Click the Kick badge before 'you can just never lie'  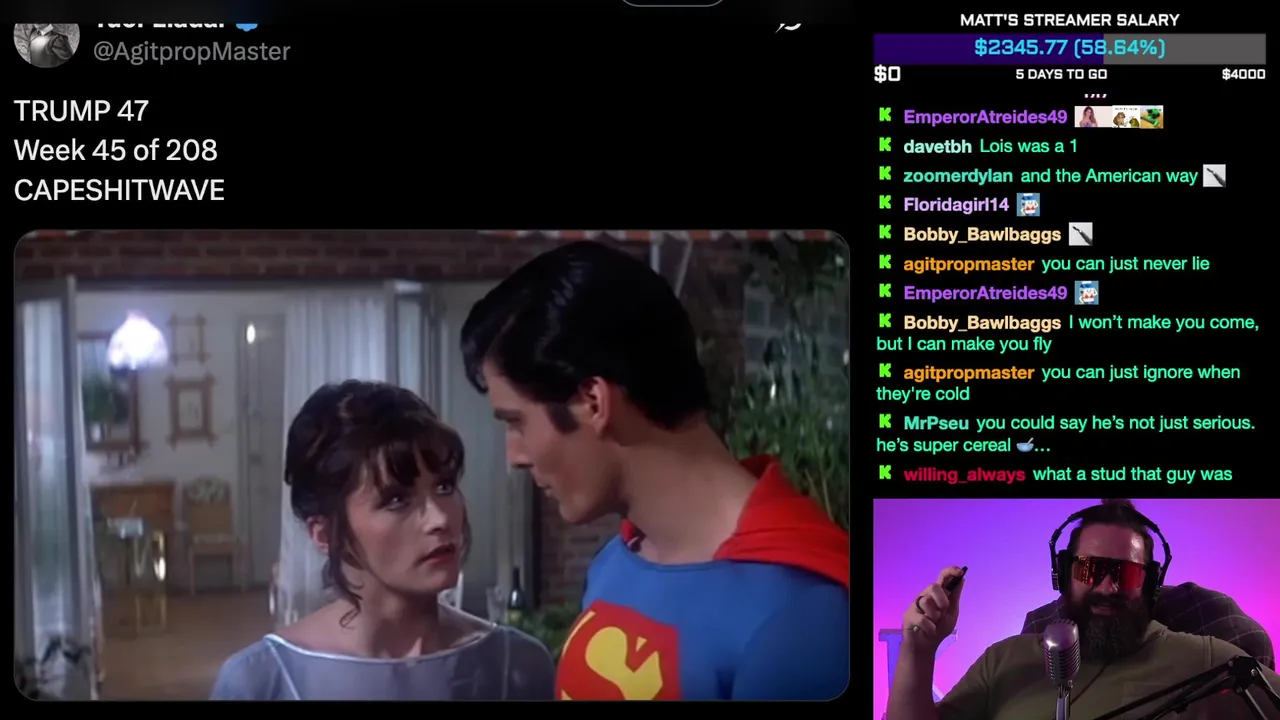click(885, 263)
